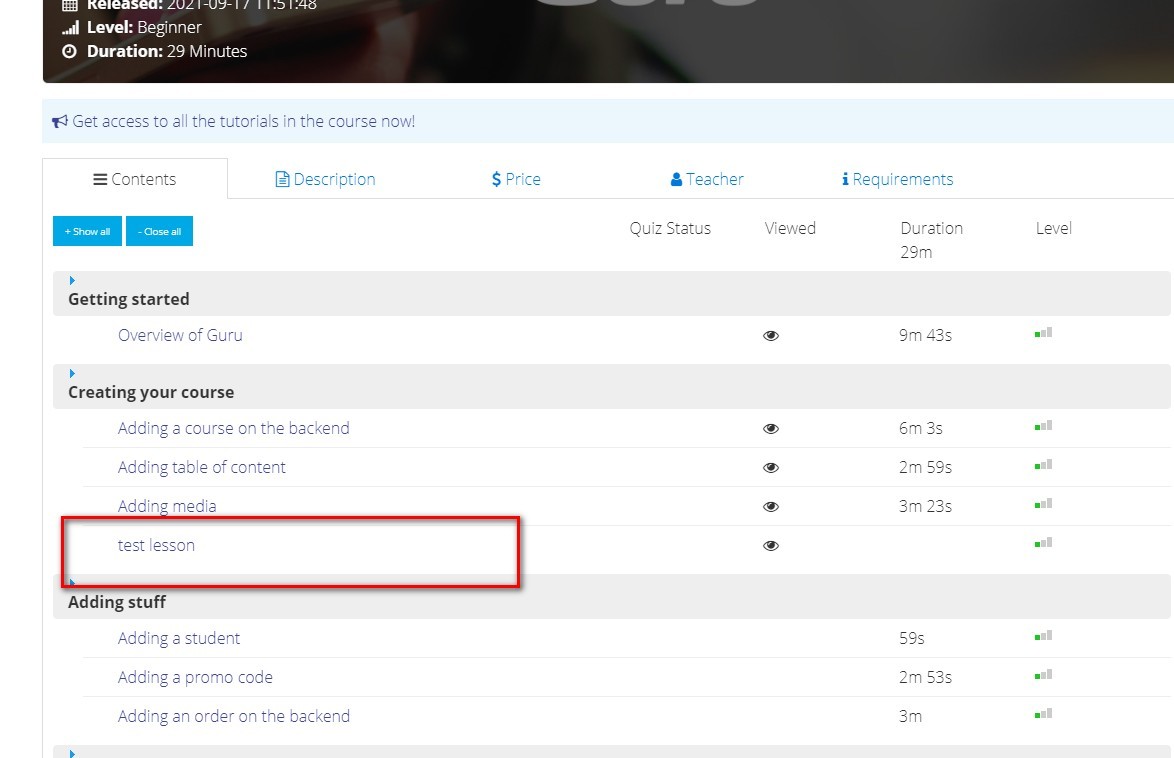Open the test lesson link

click(156, 545)
